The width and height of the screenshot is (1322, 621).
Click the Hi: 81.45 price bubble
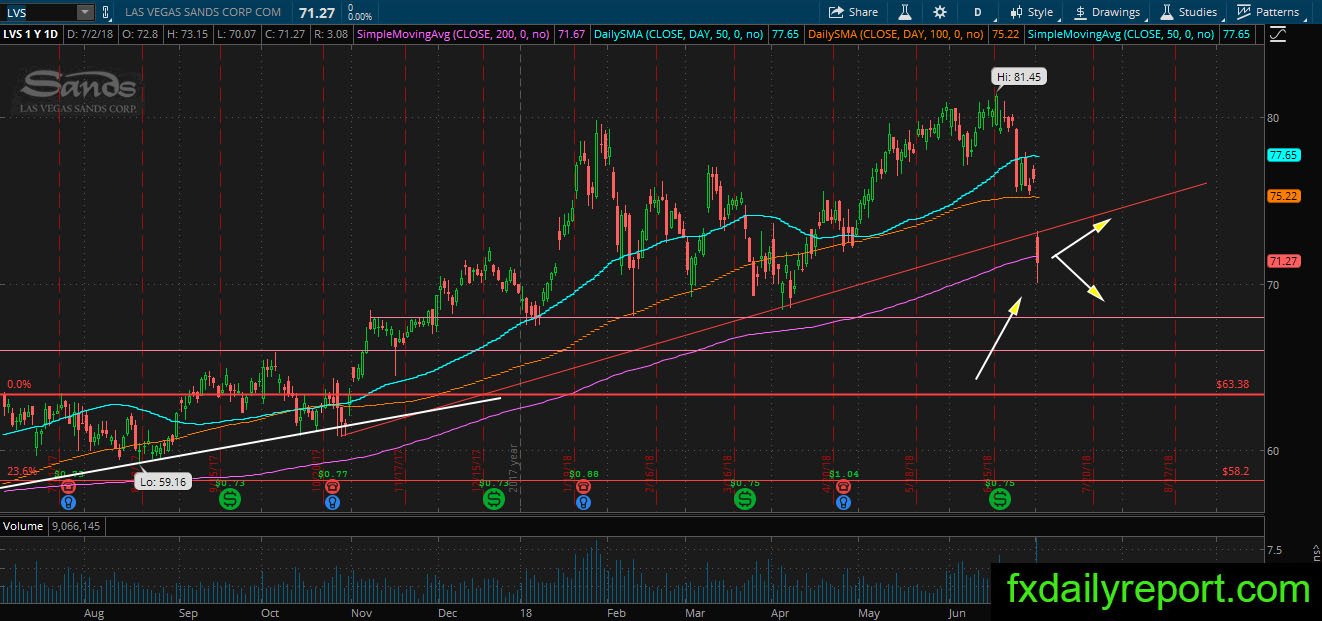point(1018,76)
